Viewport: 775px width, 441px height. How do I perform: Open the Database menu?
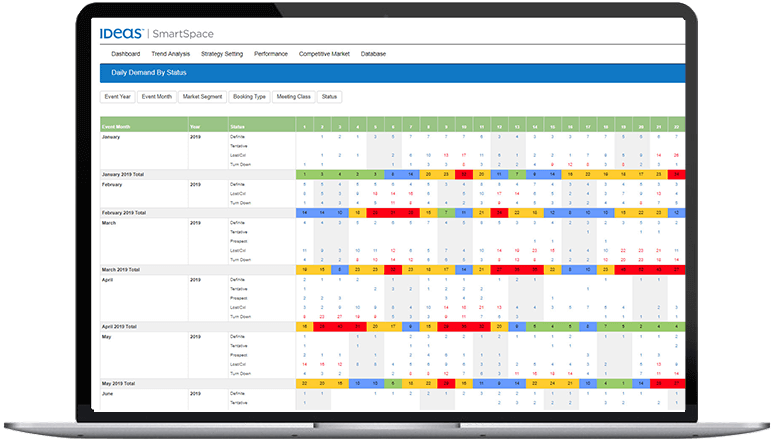[x=373, y=54]
